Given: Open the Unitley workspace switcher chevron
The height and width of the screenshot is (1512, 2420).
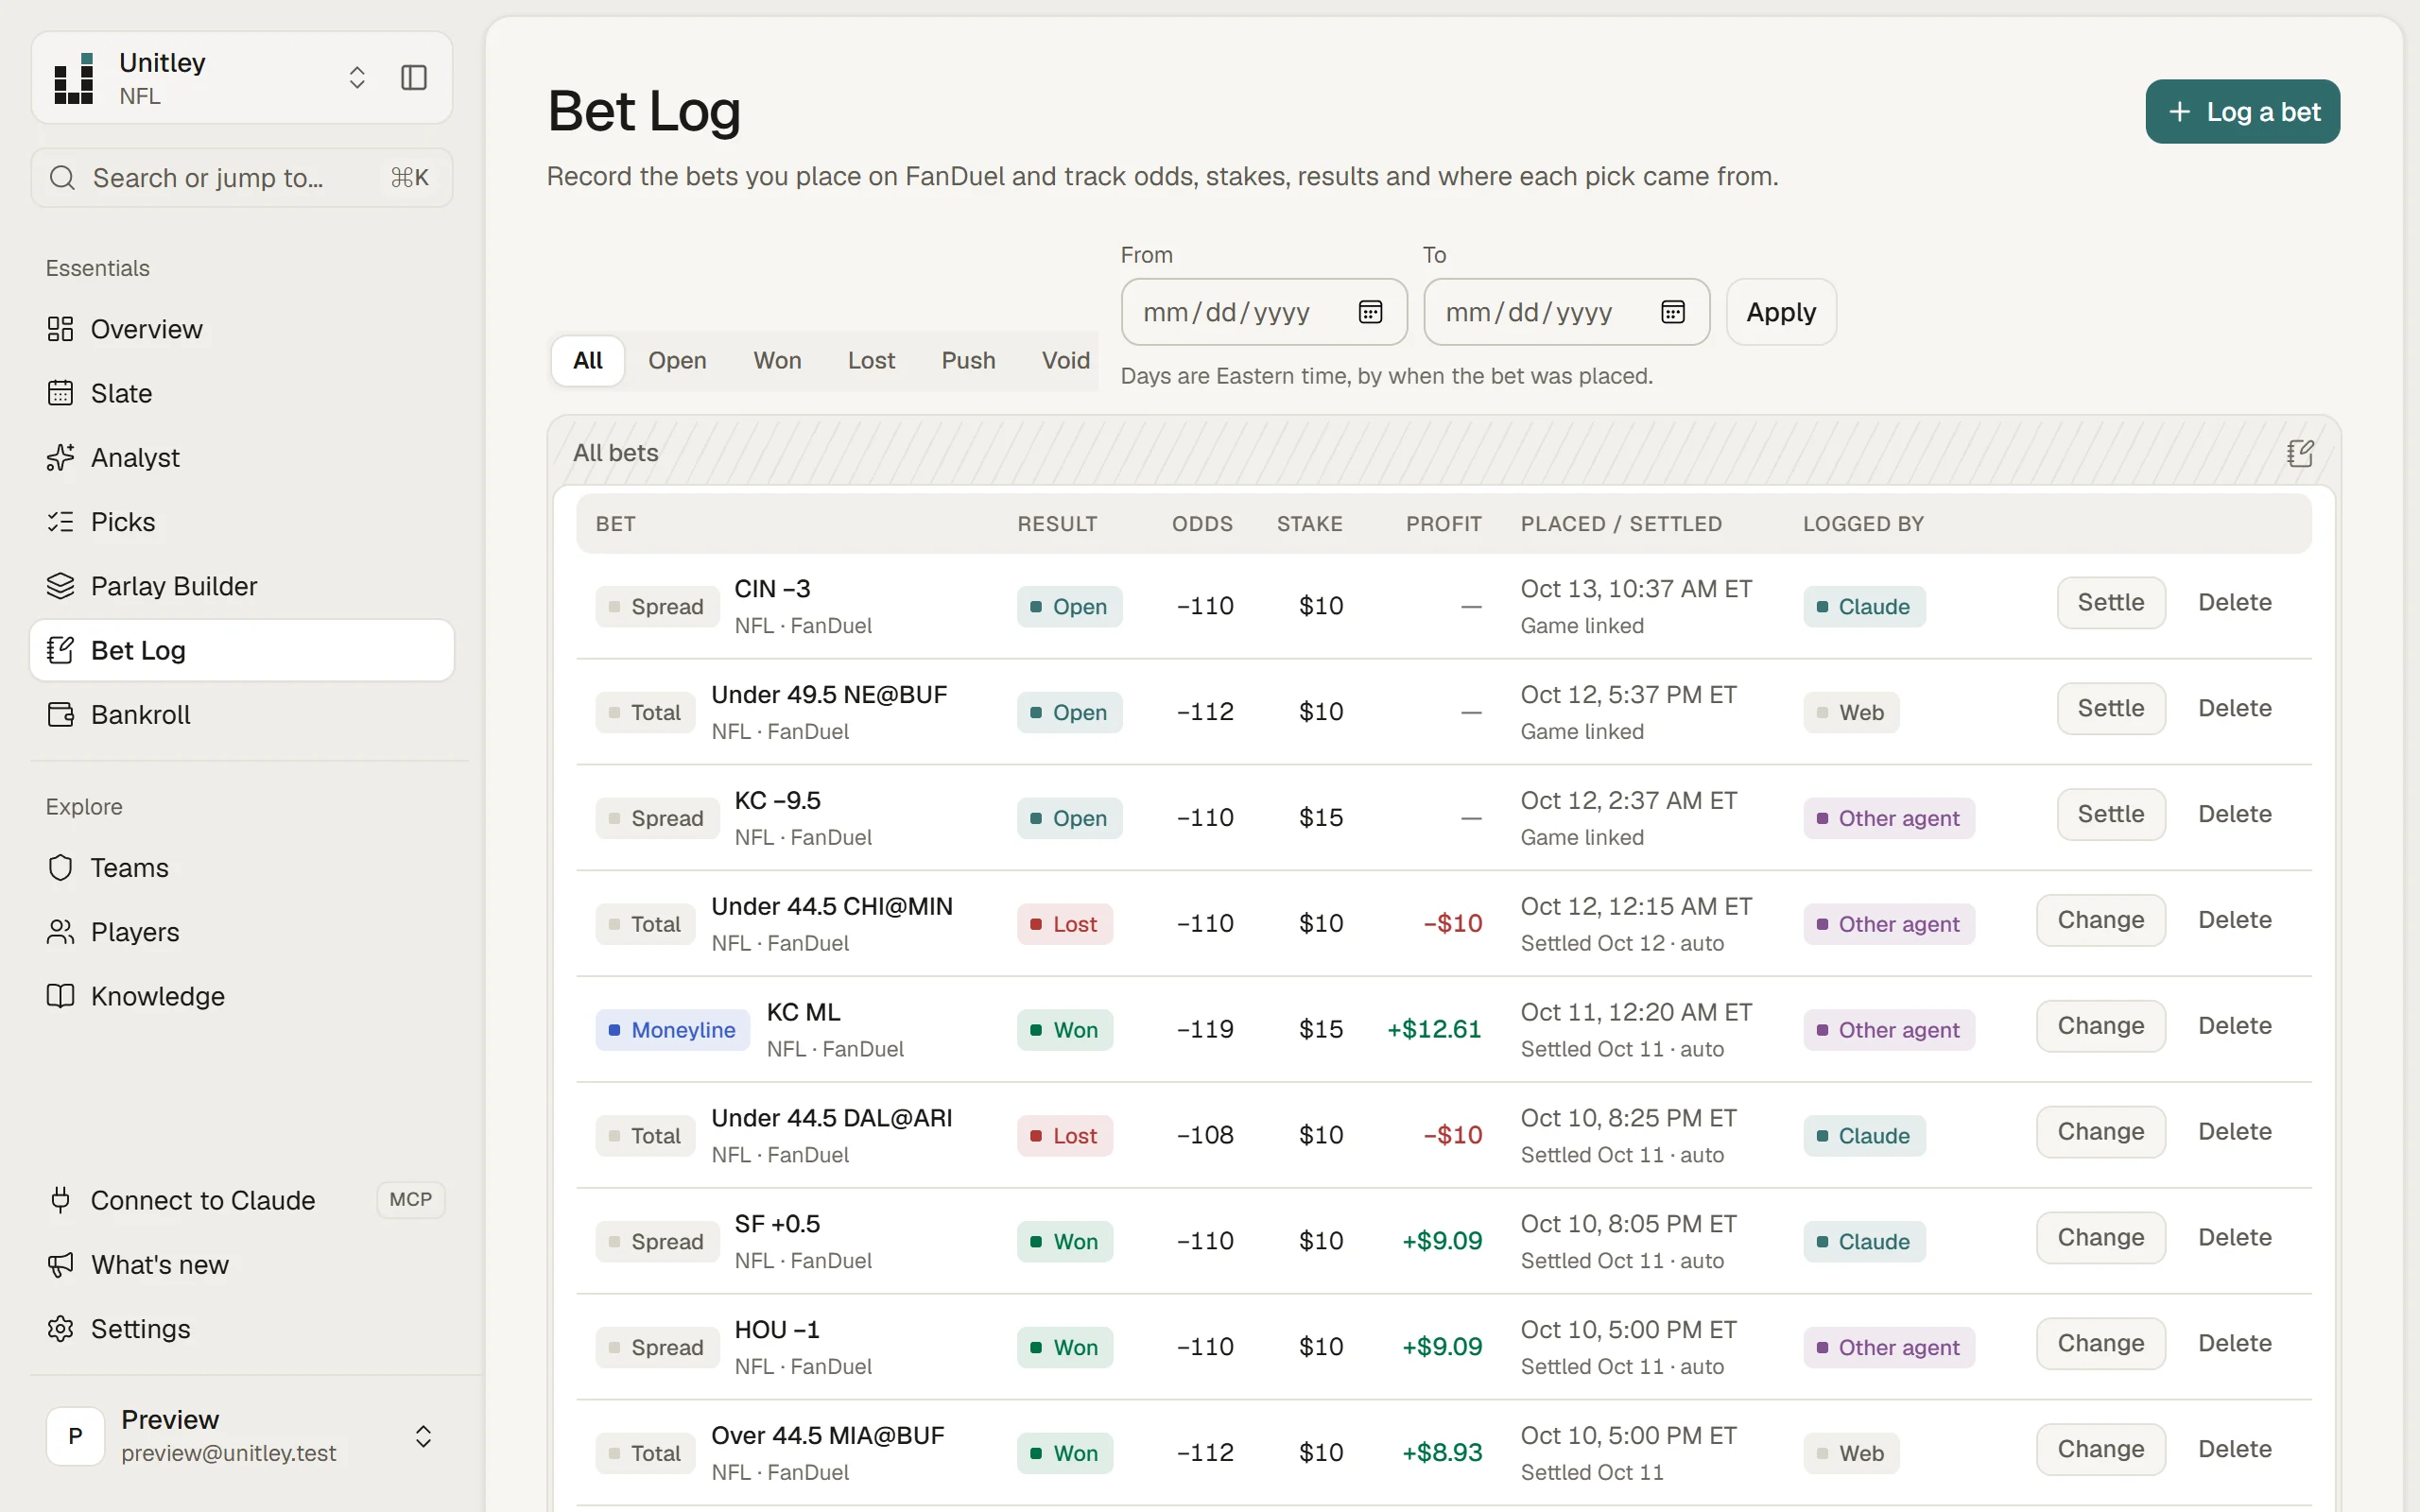Looking at the screenshot, I should (x=357, y=78).
